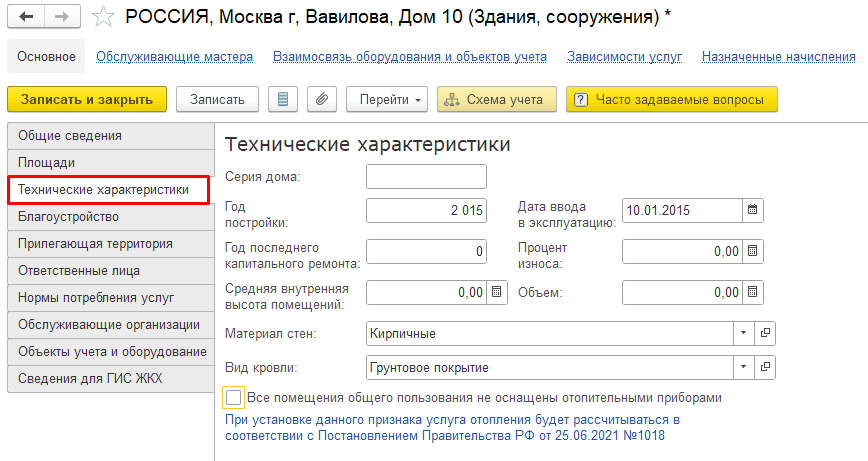Screen dimensions: 868x461
Task: Add page to favorites with star icon
Action: pyautogui.click(x=103, y=17)
